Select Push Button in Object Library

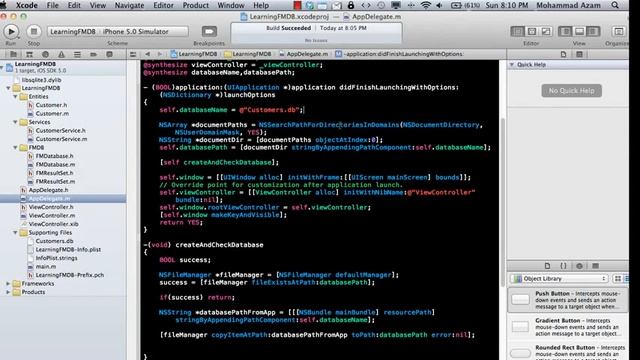(x=568, y=300)
